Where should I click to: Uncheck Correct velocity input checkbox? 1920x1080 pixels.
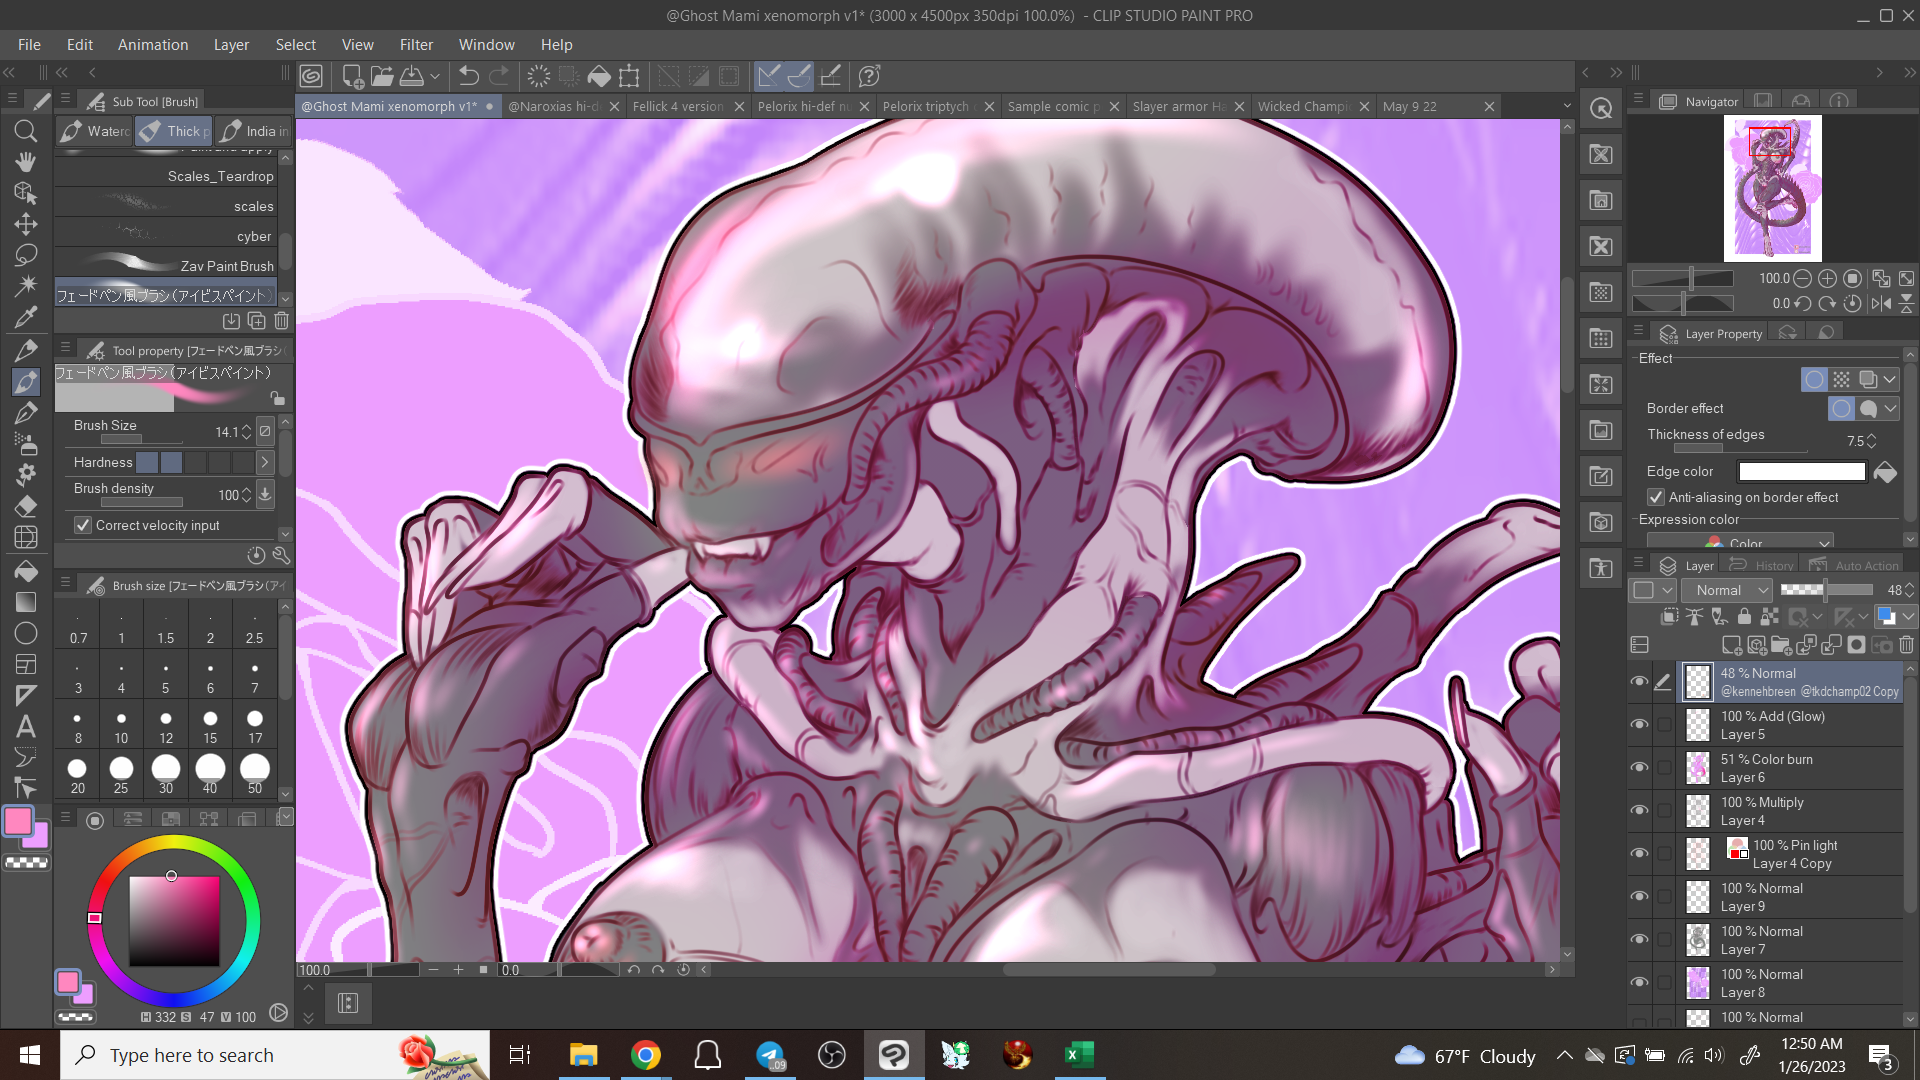coord(83,525)
